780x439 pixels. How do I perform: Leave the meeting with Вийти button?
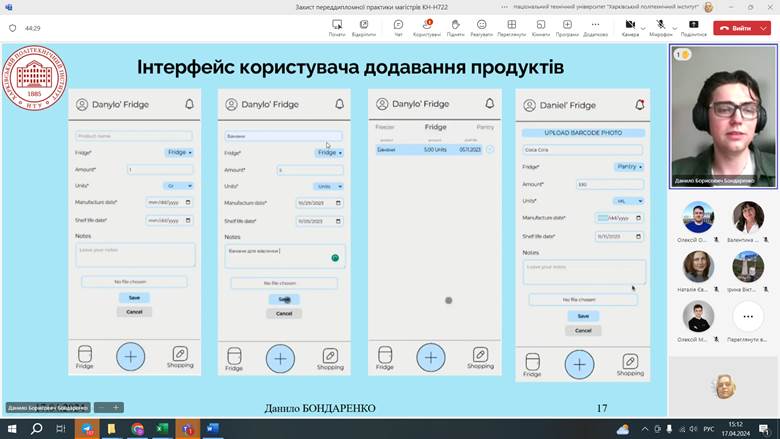coord(736,28)
